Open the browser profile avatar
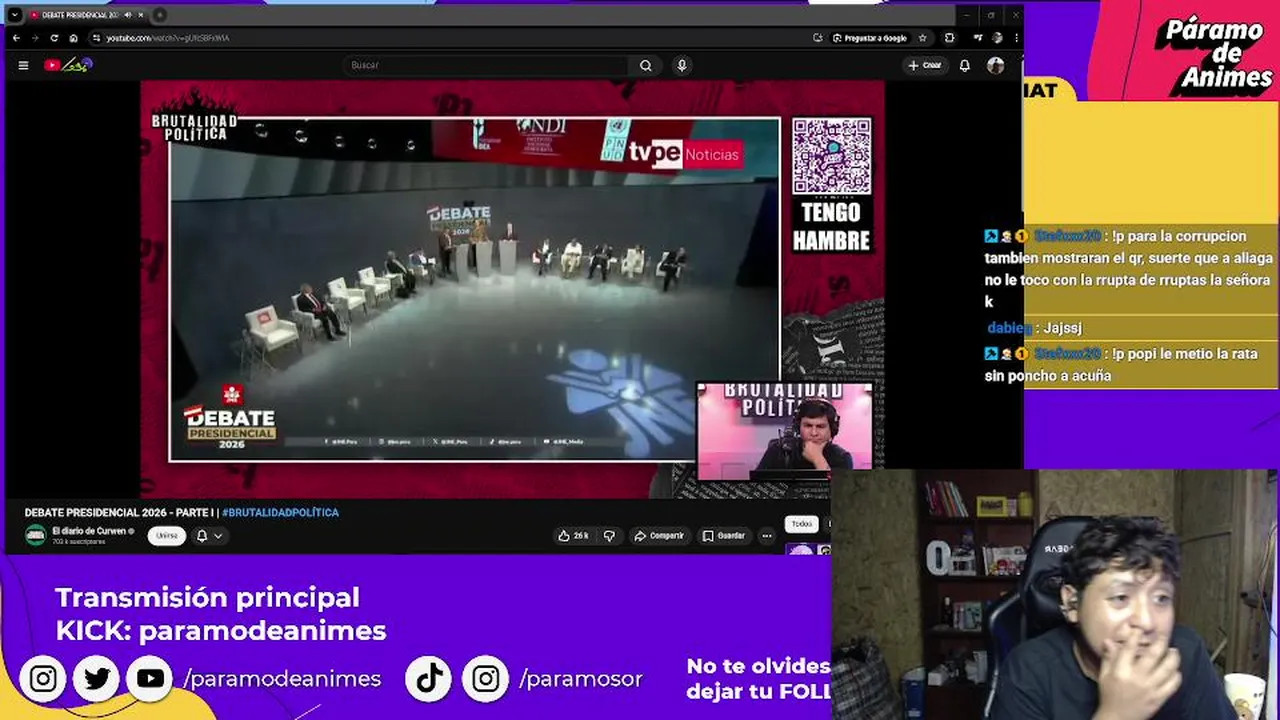The height and width of the screenshot is (720, 1280). (997, 38)
